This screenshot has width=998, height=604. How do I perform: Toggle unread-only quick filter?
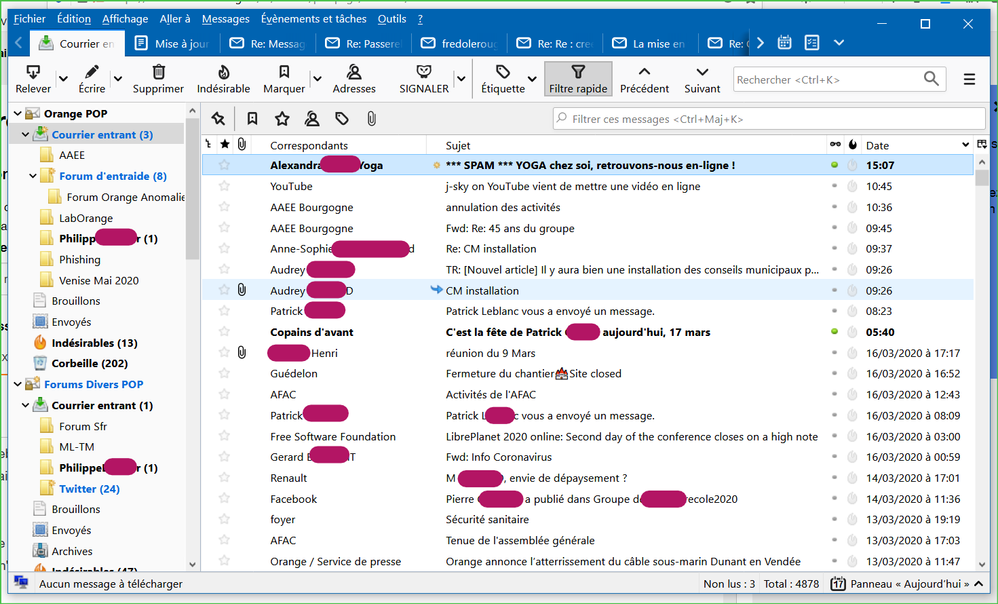pyautogui.click(x=252, y=118)
